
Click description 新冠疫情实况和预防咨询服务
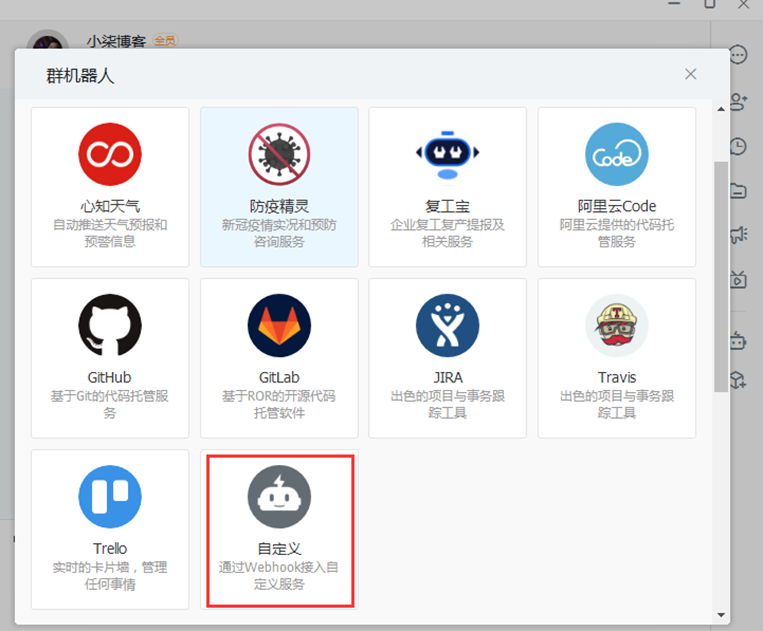279,233
